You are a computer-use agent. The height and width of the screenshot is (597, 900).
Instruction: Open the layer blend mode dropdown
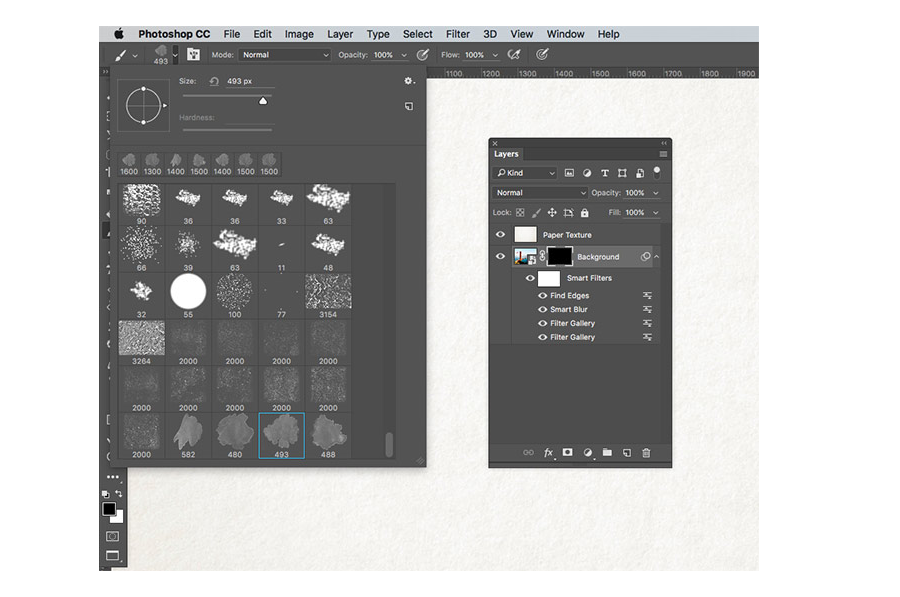(x=540, y=193)
